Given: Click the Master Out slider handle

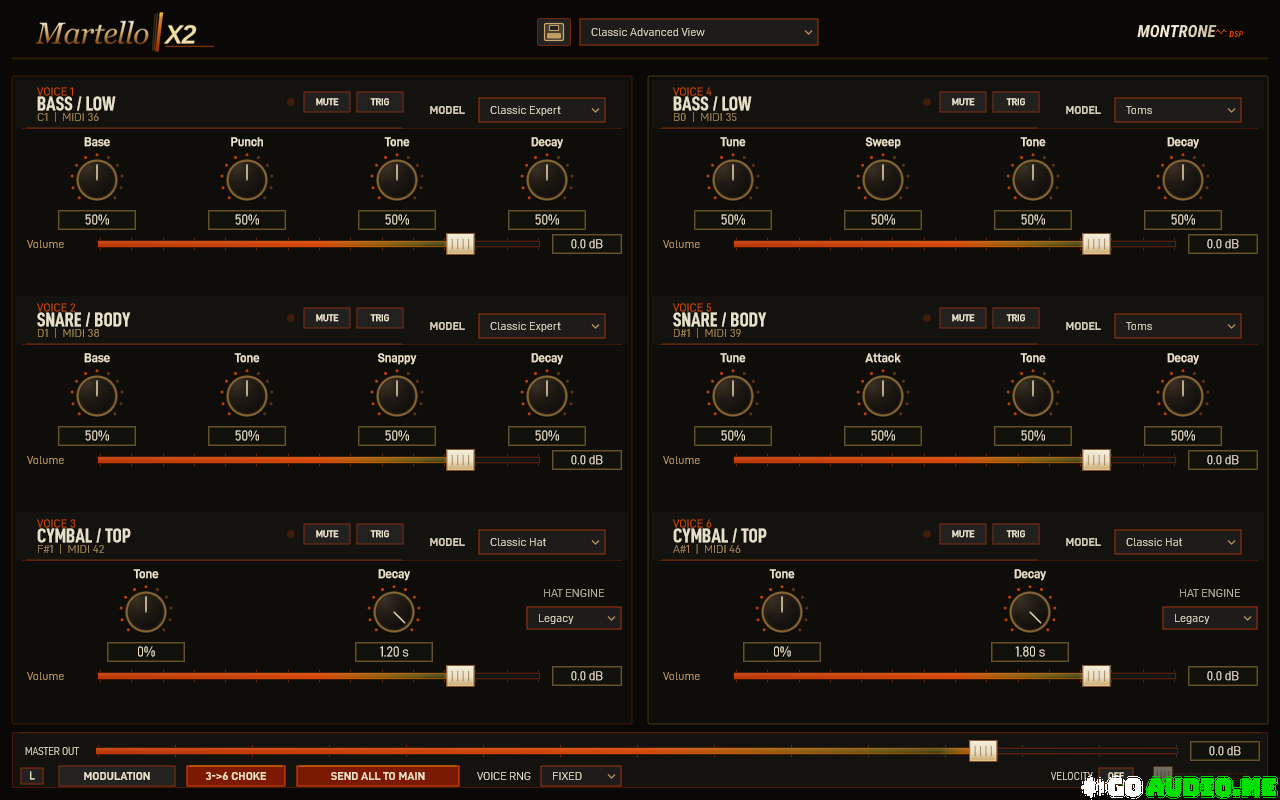Looking at the screenshot, I should (983, 751).
